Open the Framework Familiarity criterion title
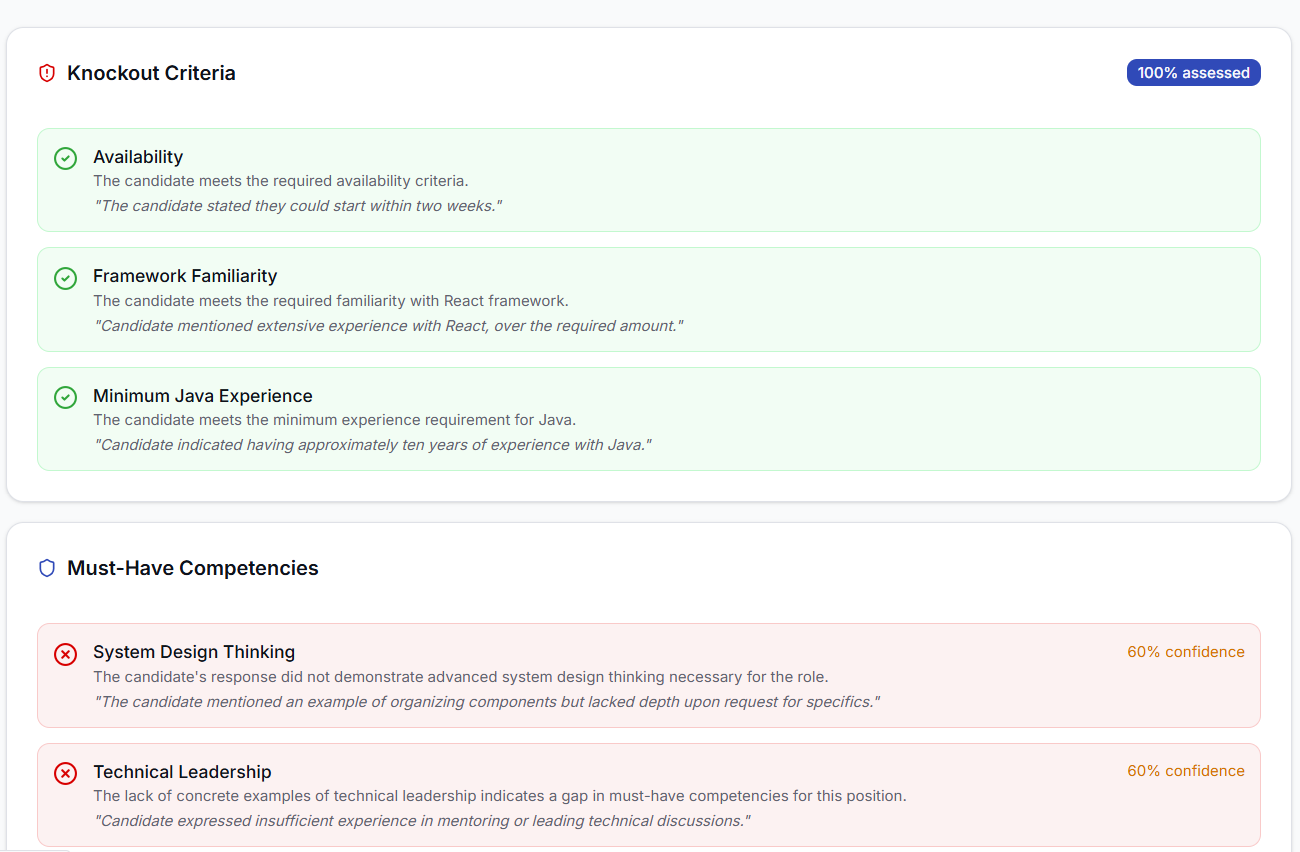Viewport: 1300px width, 852px height. [x=185, y=276]
